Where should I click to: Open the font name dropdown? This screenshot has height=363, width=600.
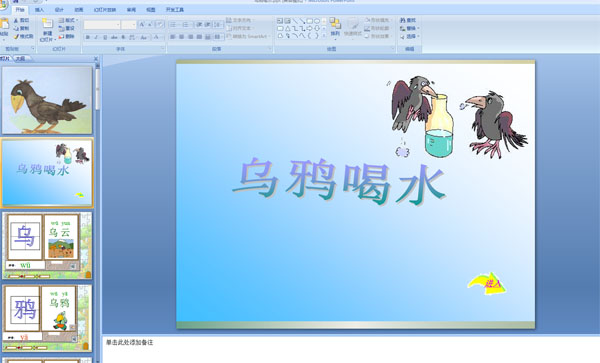pos(118,25)
